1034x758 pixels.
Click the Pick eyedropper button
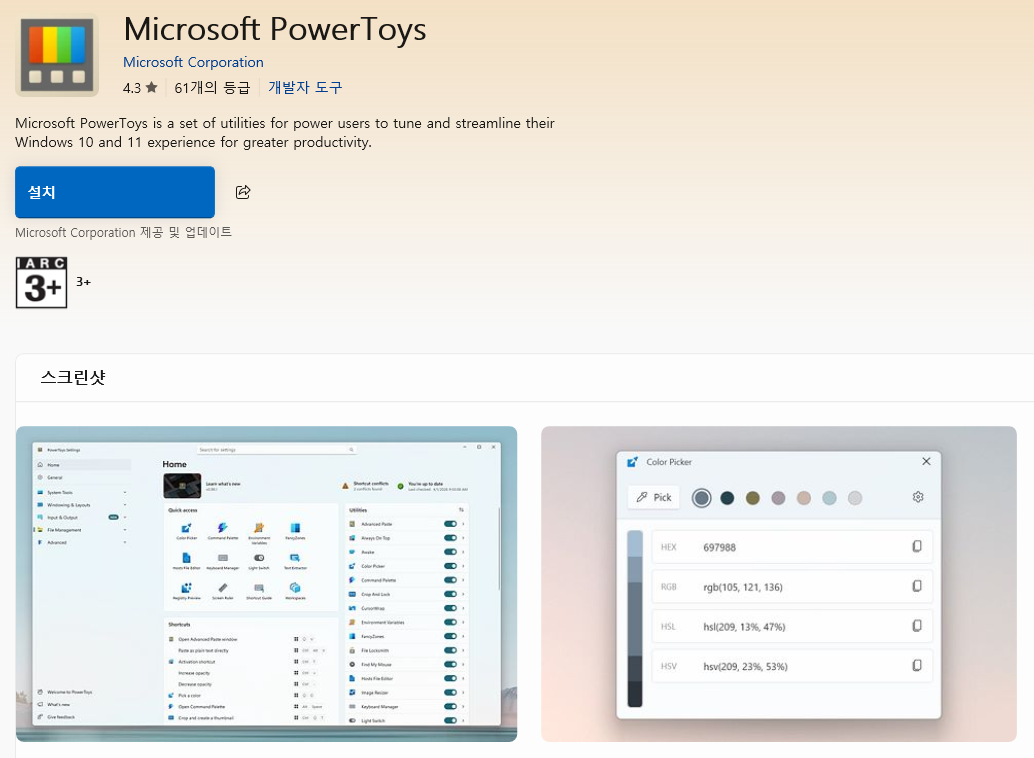[x=654, y=497]
